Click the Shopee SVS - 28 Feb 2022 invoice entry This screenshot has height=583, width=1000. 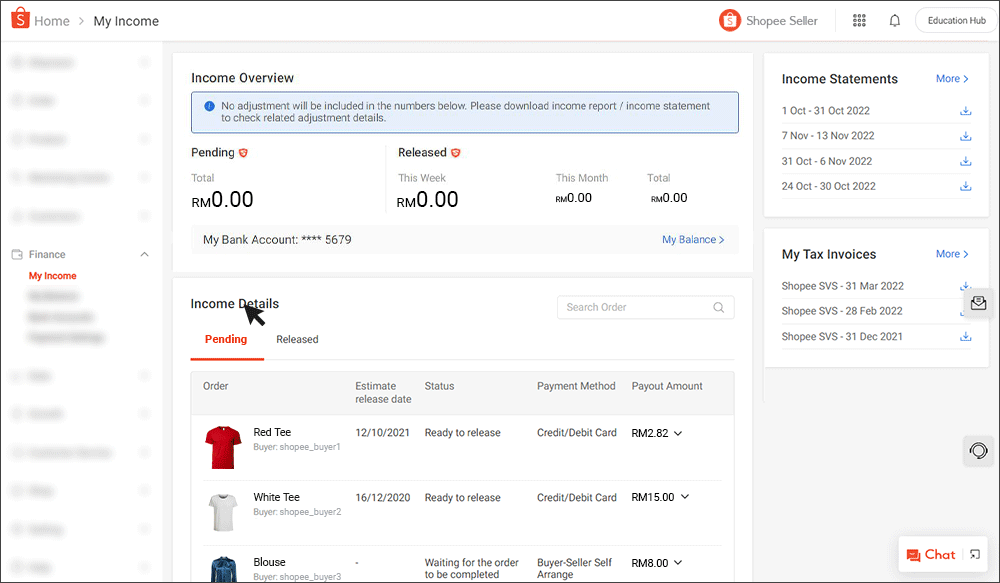[842, 311]
